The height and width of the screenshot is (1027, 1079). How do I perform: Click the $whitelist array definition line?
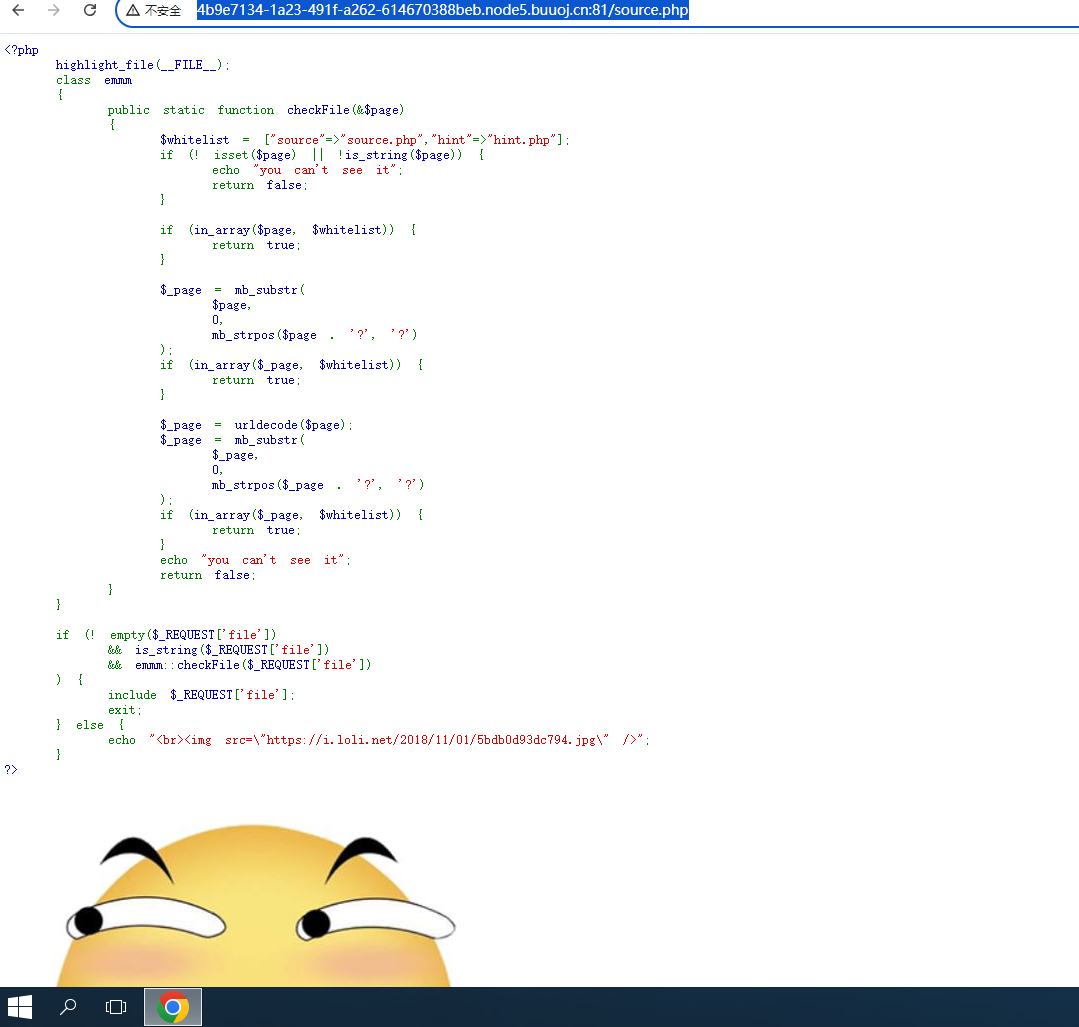click(365, 140)
